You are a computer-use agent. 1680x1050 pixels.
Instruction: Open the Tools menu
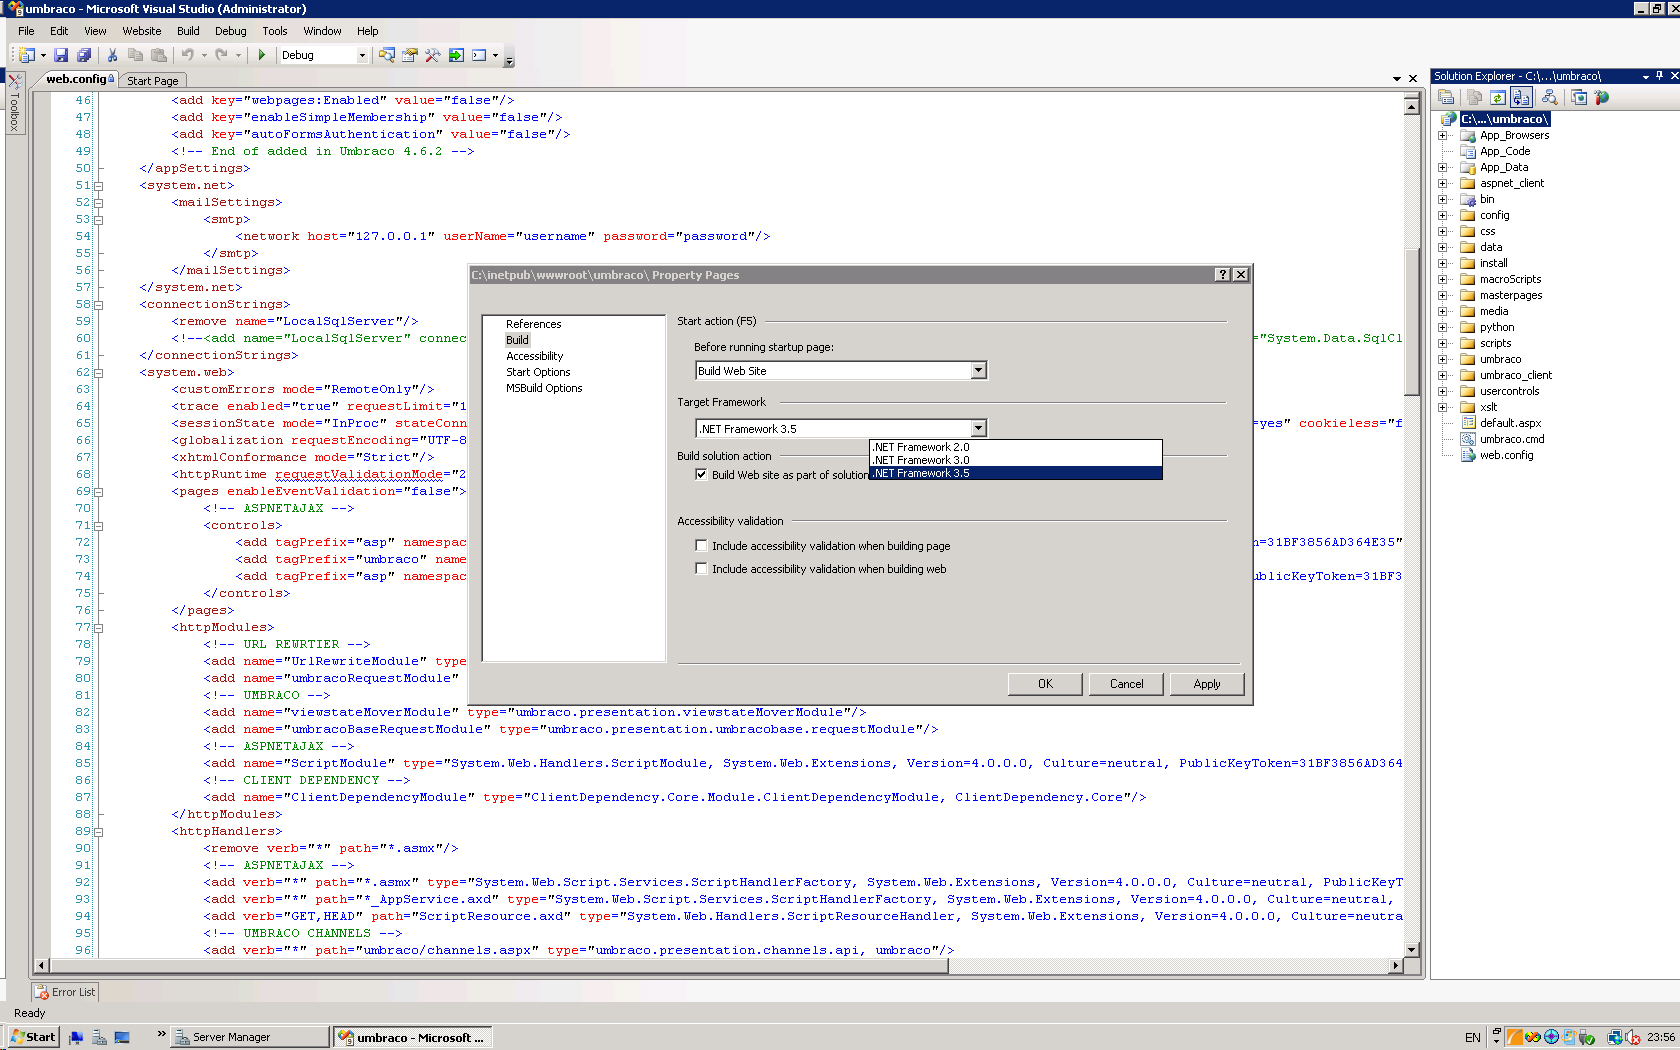tap(275, 31)
